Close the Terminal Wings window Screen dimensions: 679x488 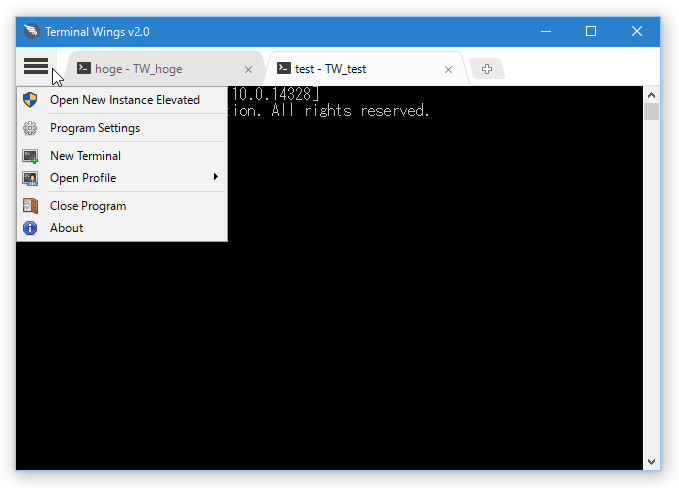pos(637,32)
